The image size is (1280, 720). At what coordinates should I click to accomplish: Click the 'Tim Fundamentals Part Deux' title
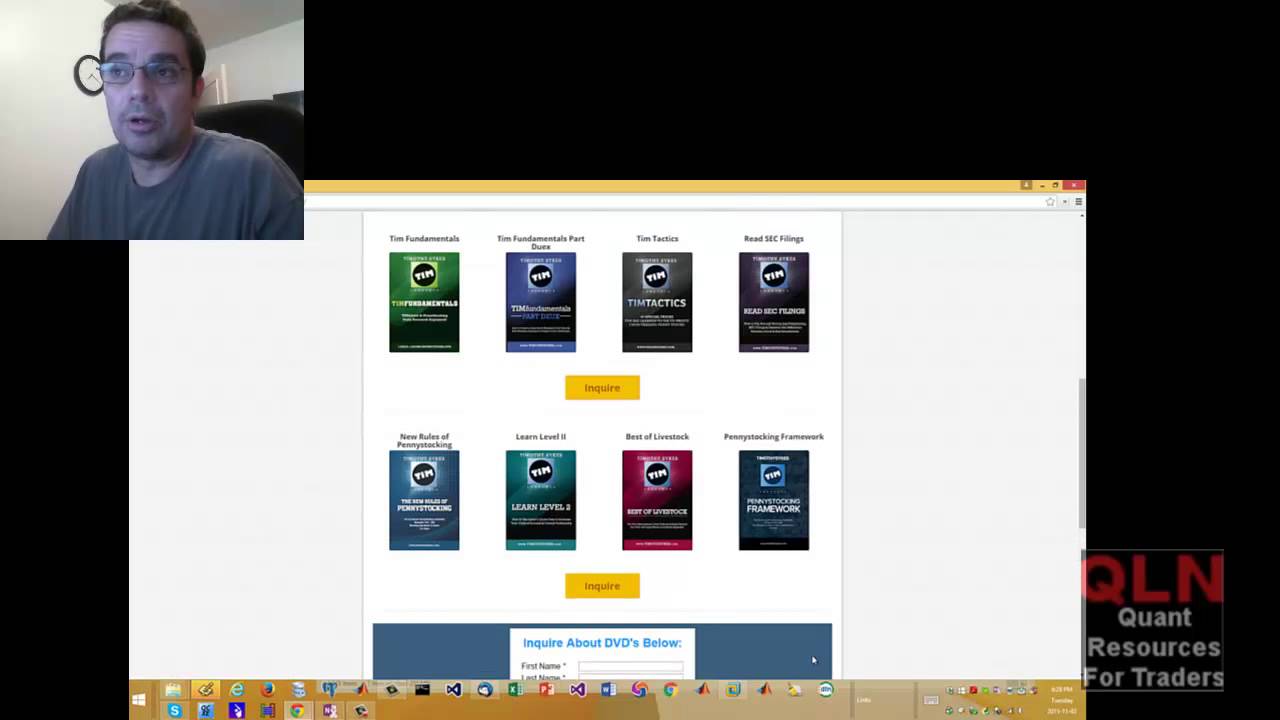coord(540,242)
